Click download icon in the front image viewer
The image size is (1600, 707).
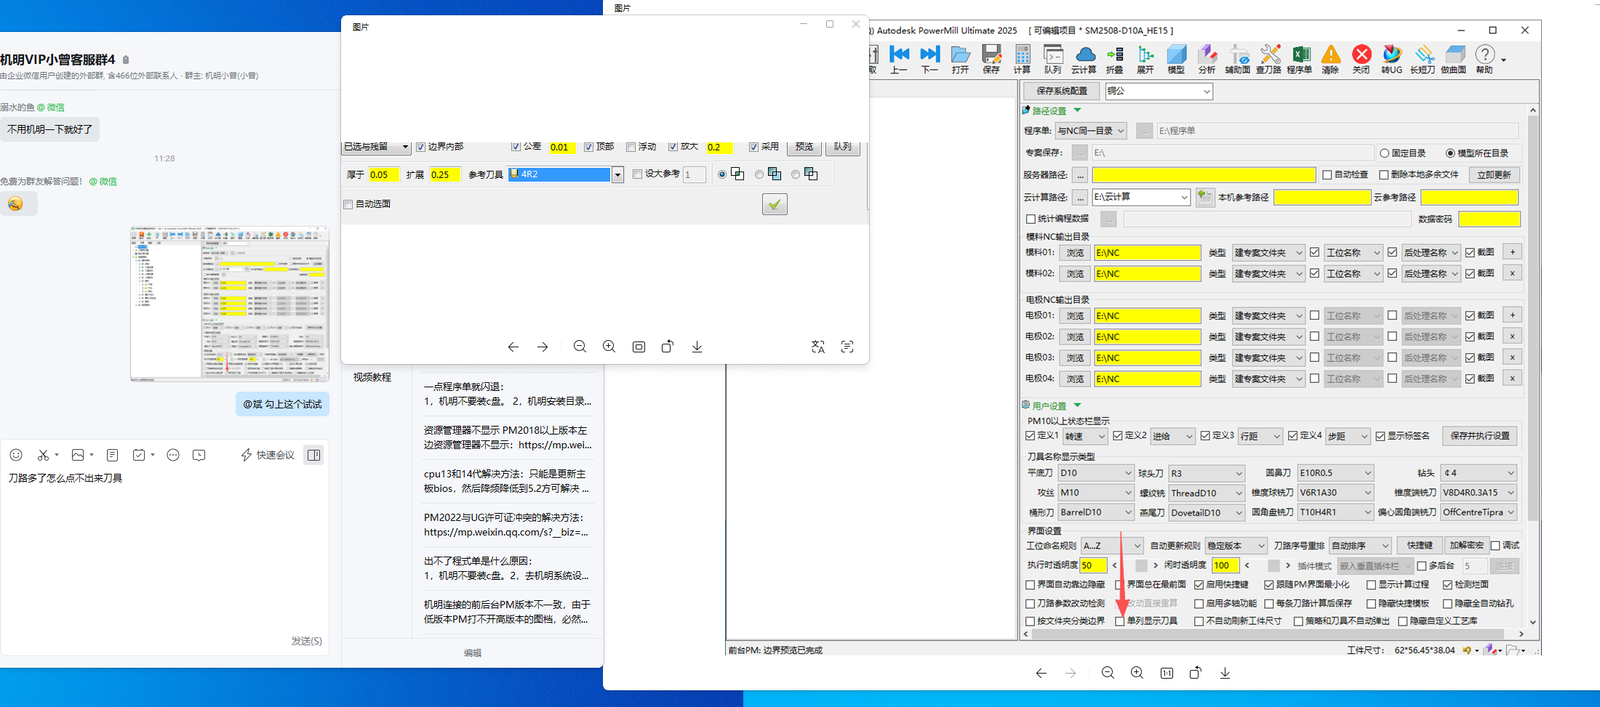(697, 346)
